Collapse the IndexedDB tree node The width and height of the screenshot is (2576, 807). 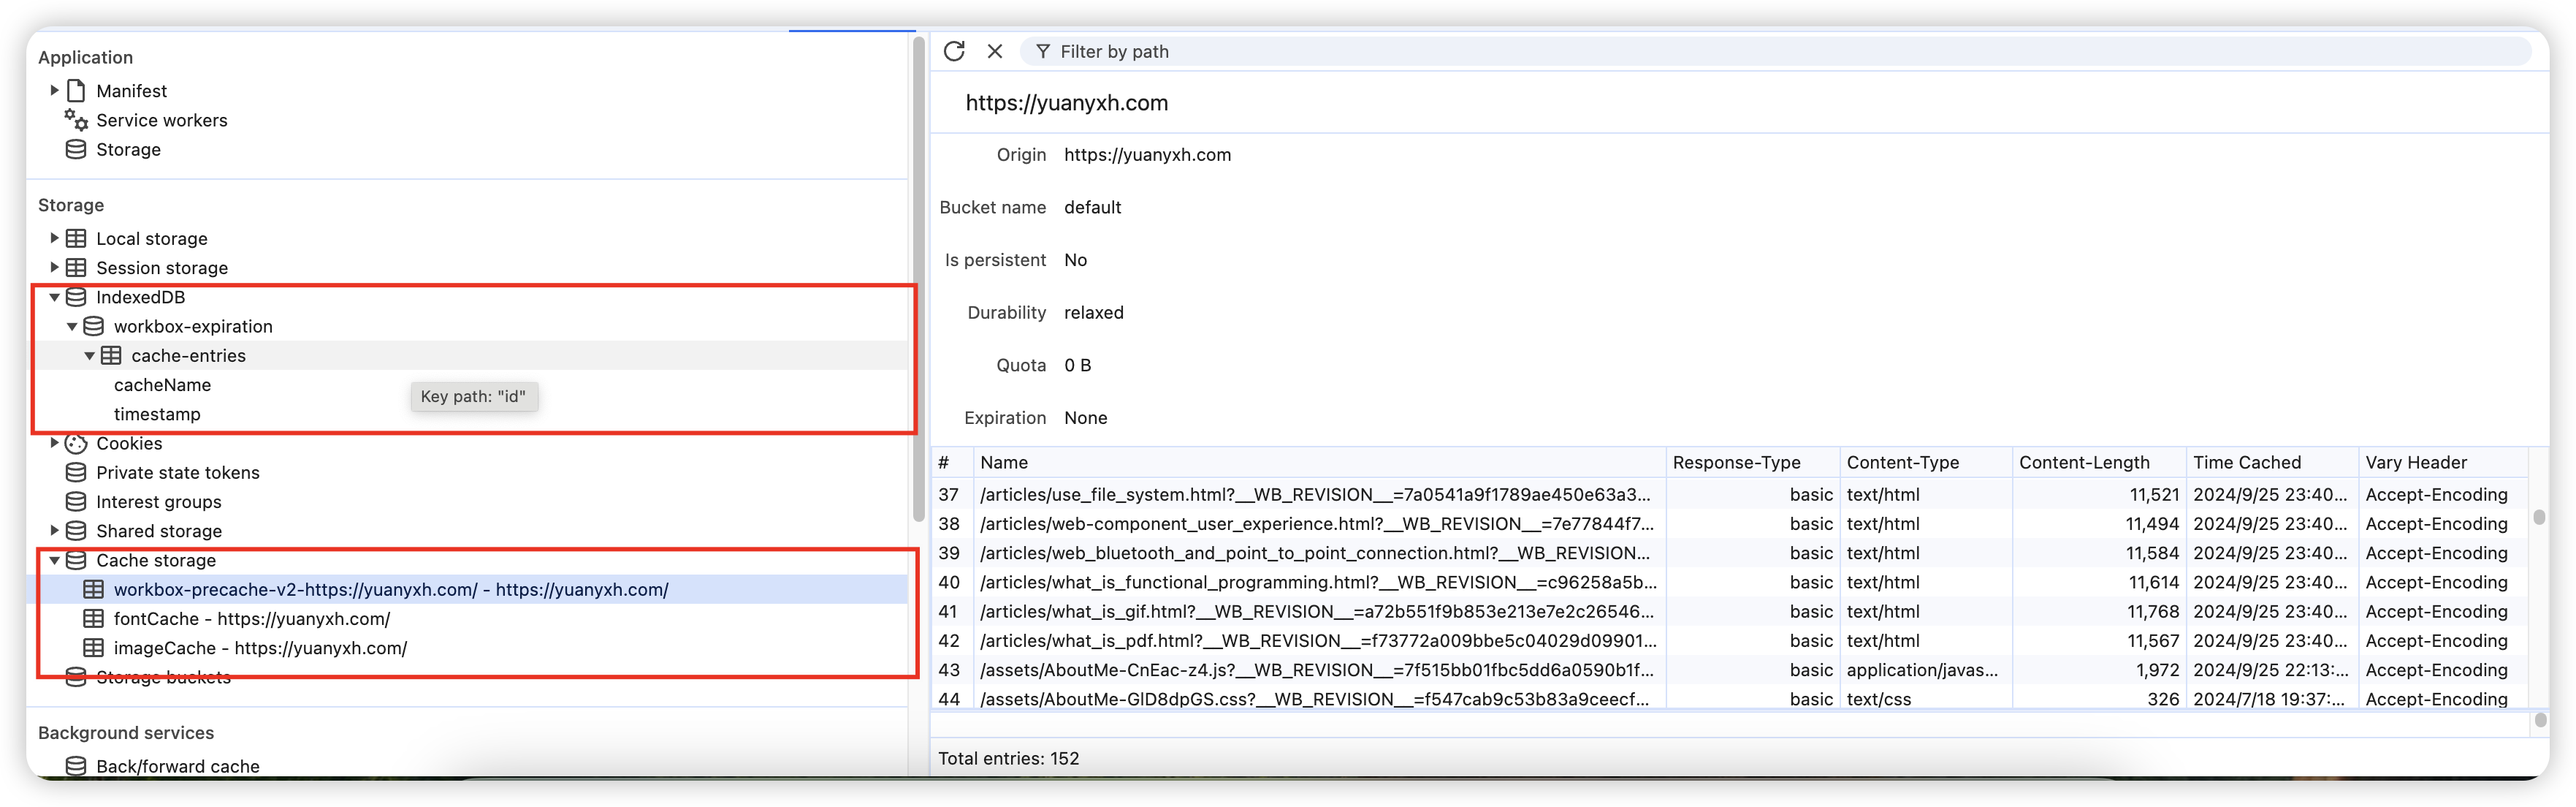pyautogui.click(x=54, y=297)
